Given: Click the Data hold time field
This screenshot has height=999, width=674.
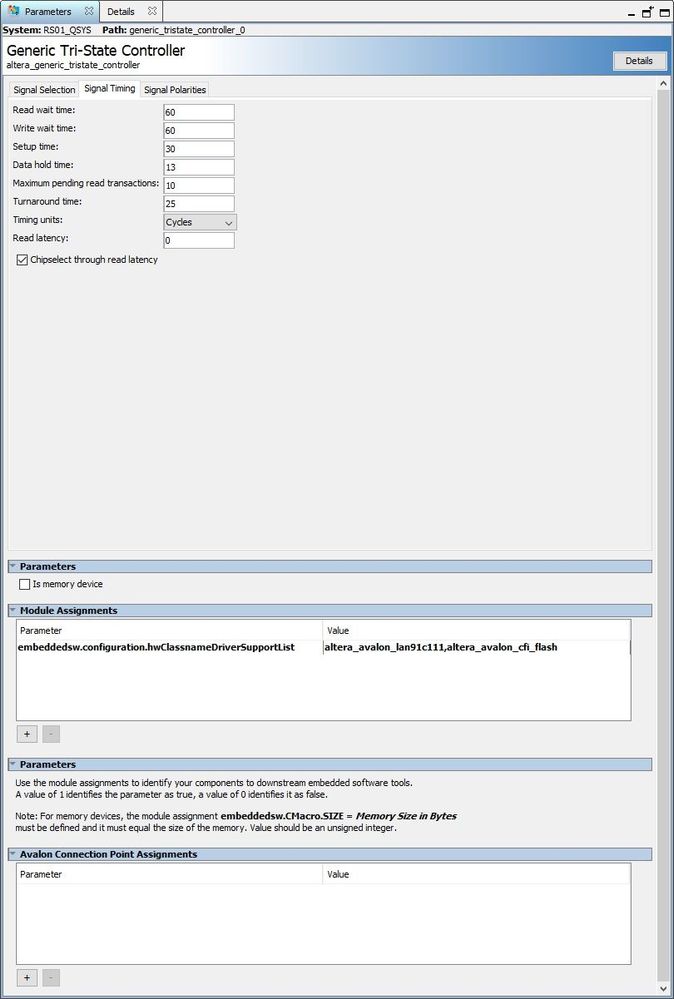Looking at the screenshot, I should pos(199,168).
